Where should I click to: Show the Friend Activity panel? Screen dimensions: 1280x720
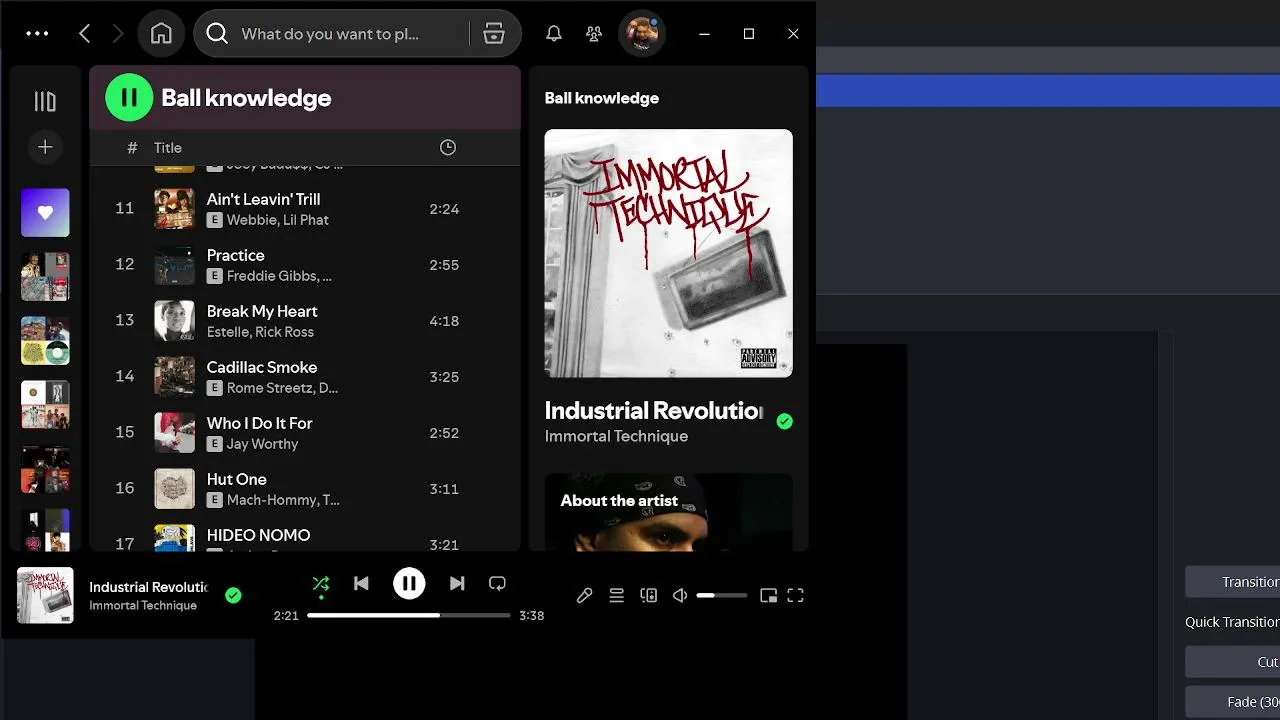point(594,34)
